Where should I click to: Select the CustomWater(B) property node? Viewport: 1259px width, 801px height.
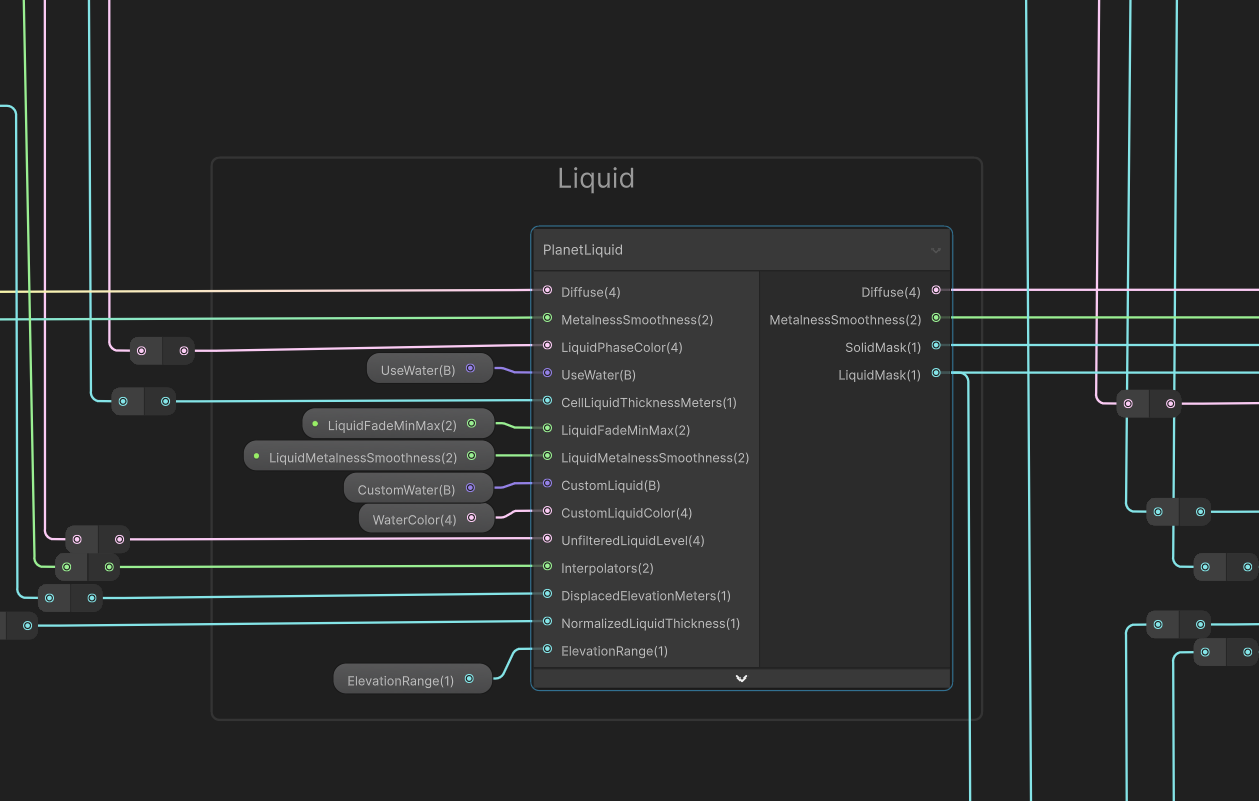coord(406,490)
